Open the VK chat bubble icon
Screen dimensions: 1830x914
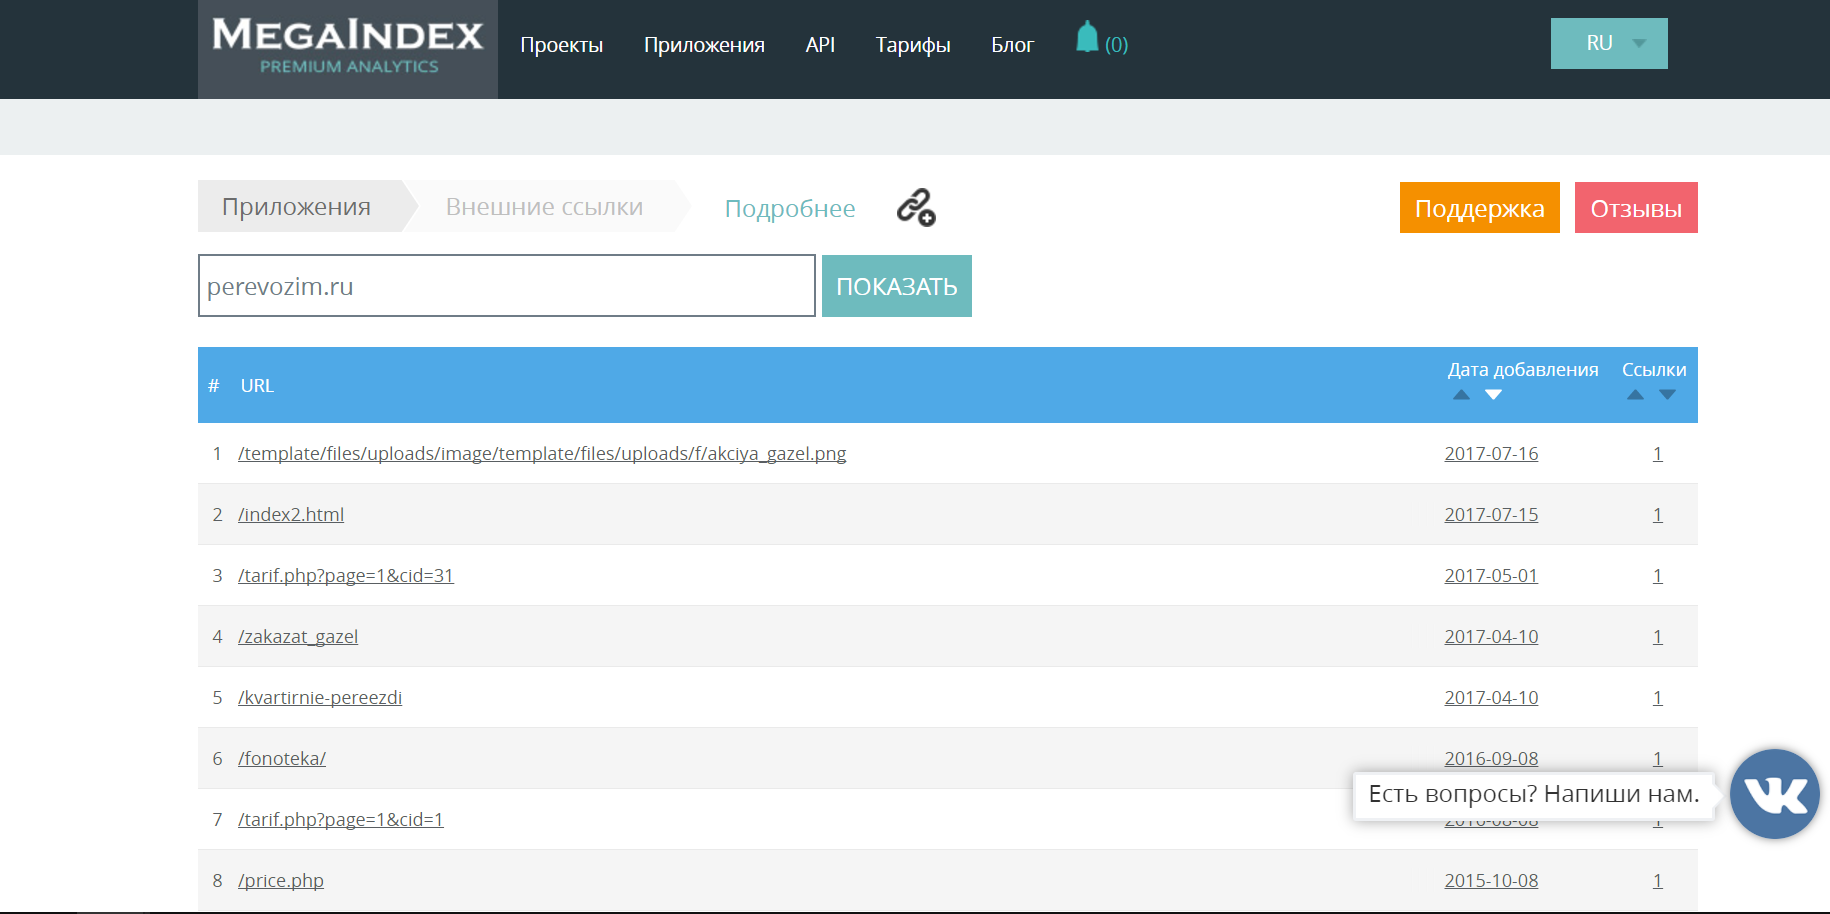point(1775,794)
